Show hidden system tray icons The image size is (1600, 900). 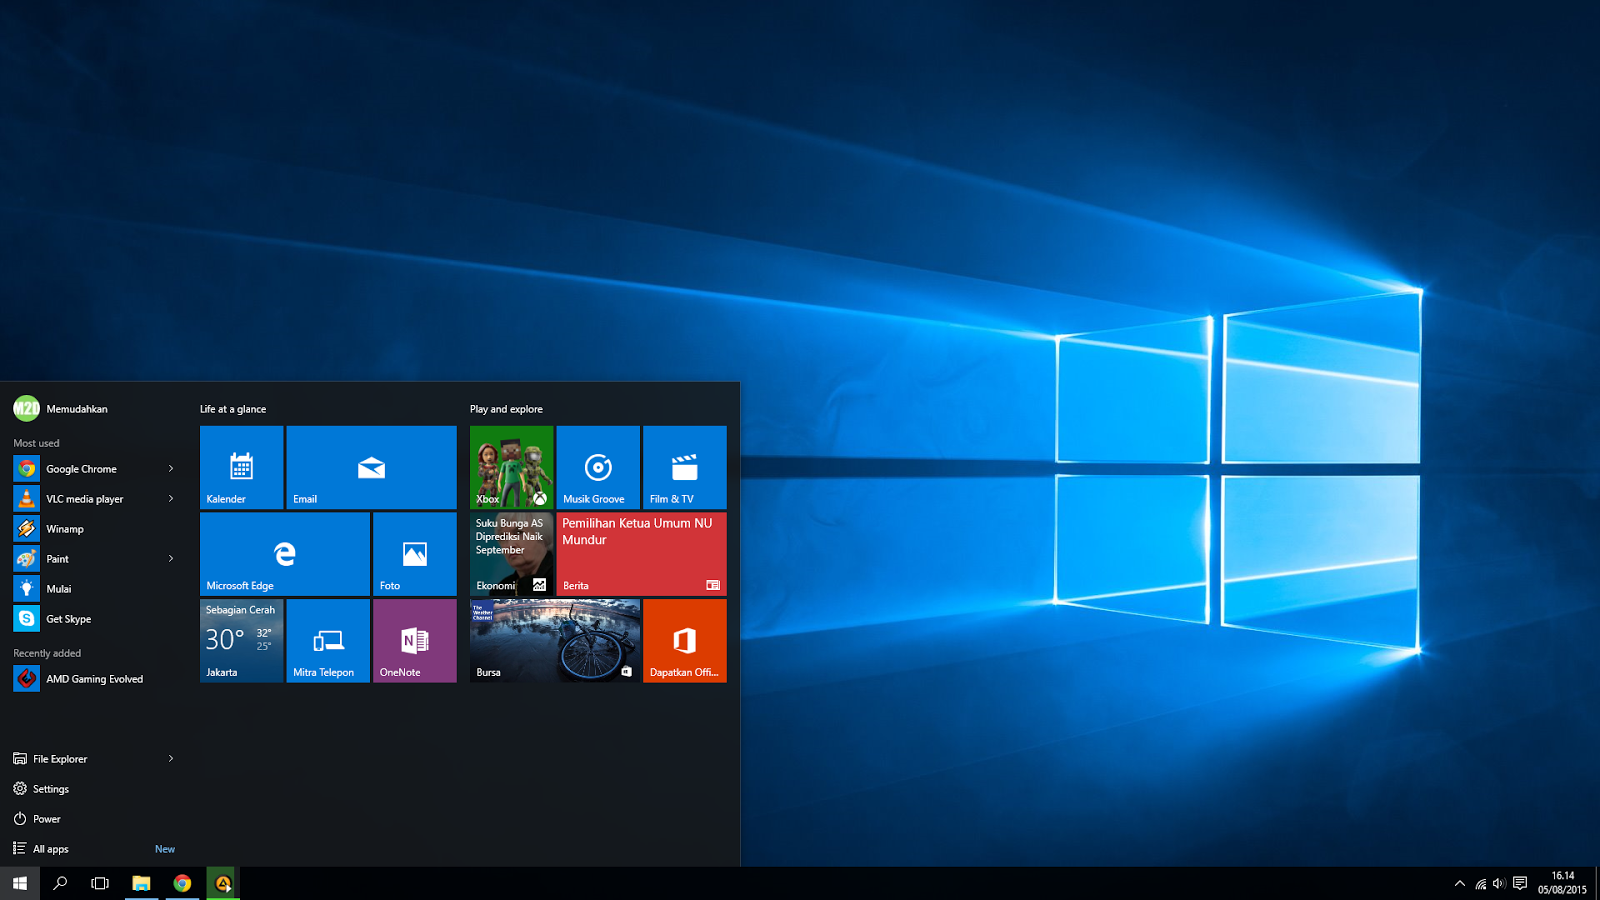1460,883
